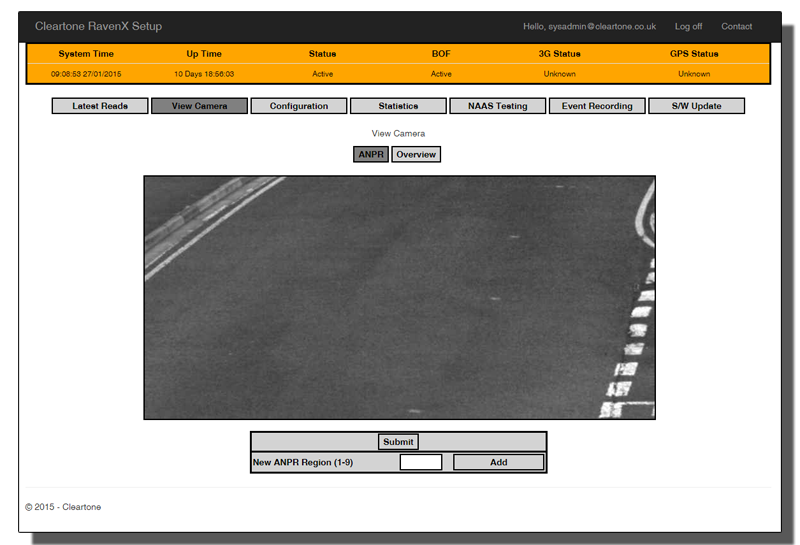Image resolution: width=800 pixels, height=545 pixels.
Task: Click on the ANPR camera image
Action: click(399, 298)
